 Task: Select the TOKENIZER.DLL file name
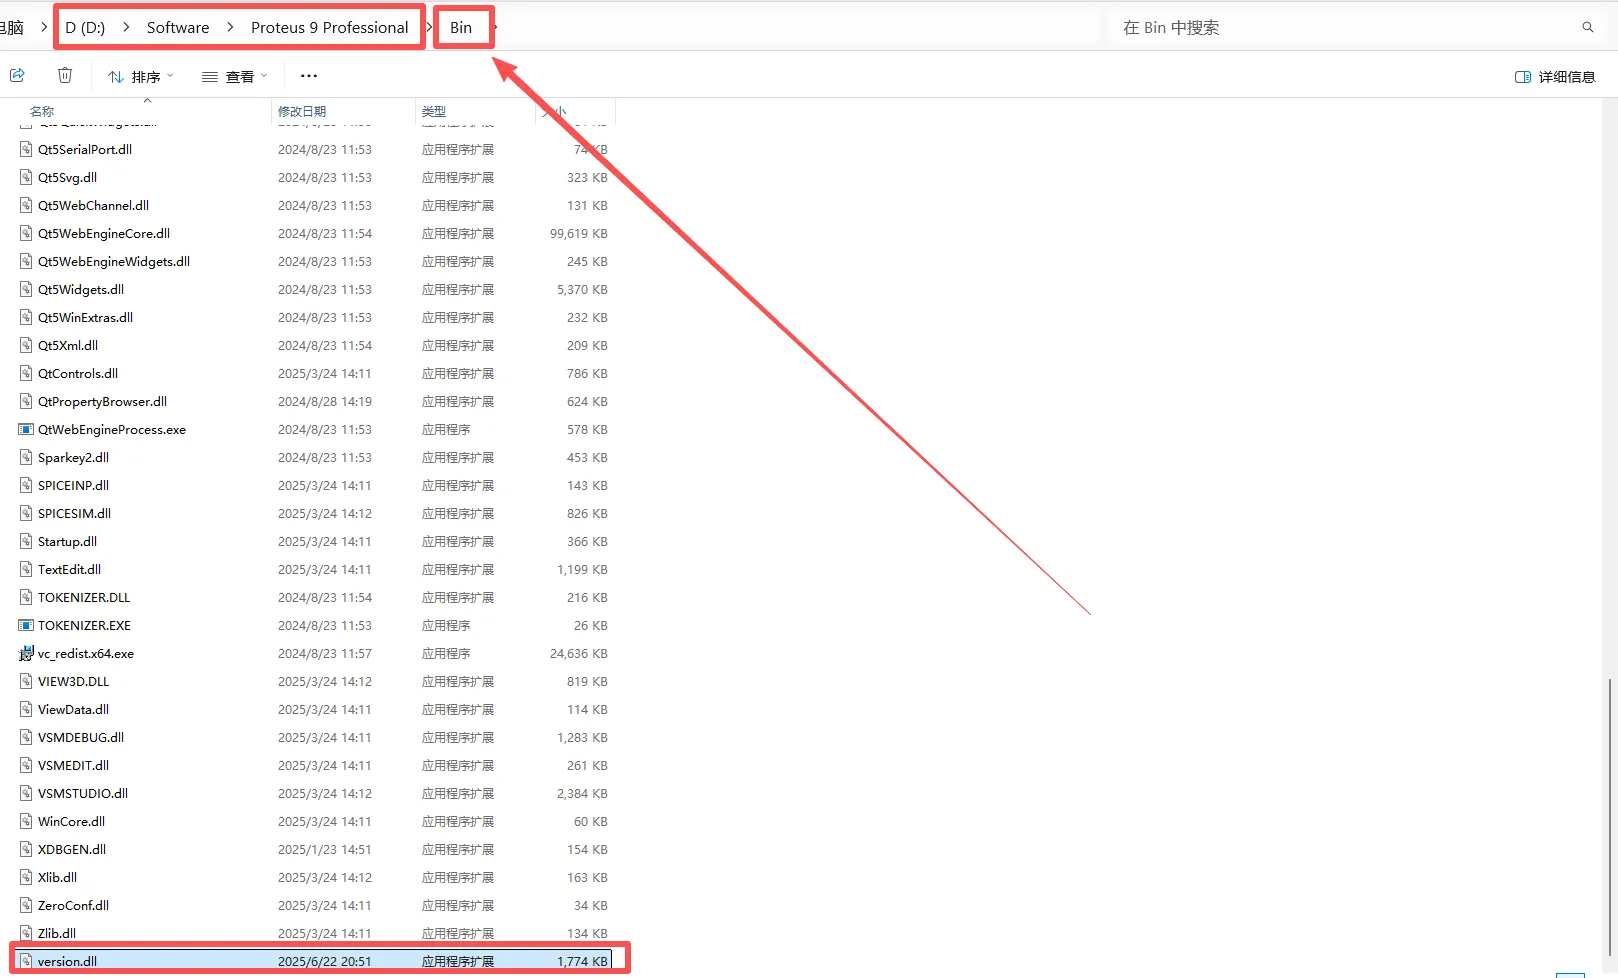pyautogui.click(x=84, y=597)
